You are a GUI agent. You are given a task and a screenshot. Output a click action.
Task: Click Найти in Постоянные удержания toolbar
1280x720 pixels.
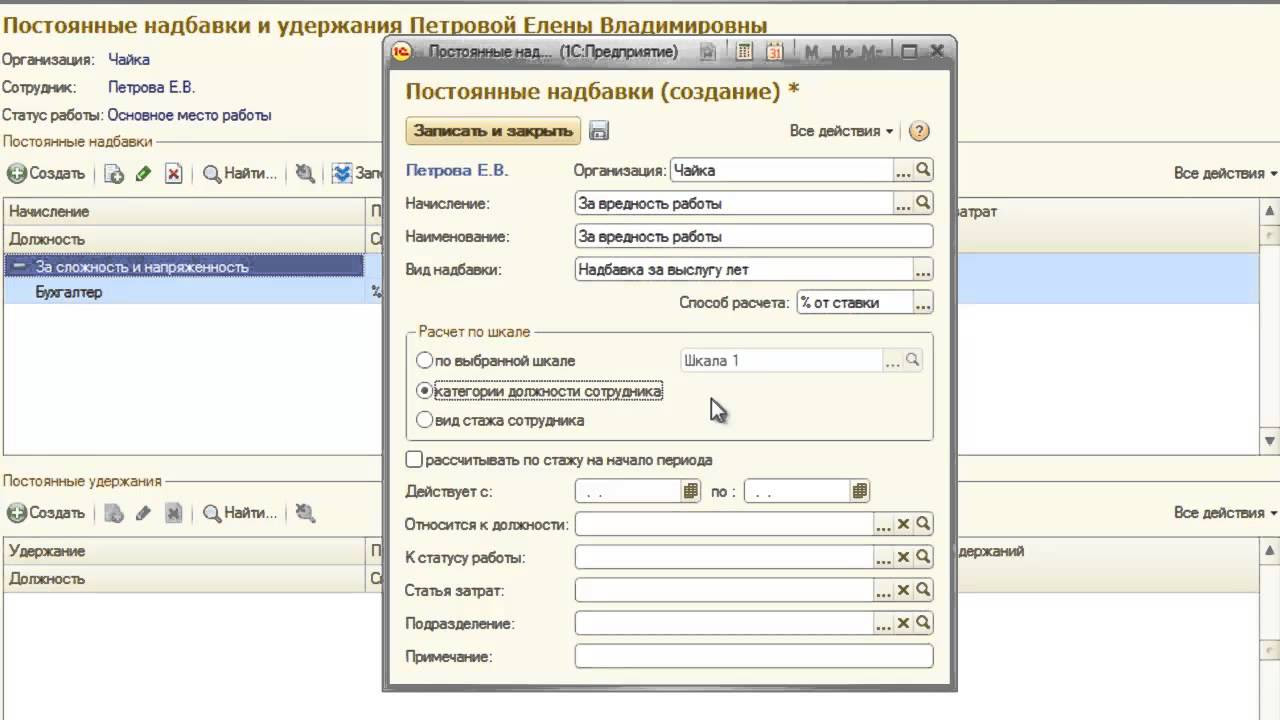tap(240, 512)
